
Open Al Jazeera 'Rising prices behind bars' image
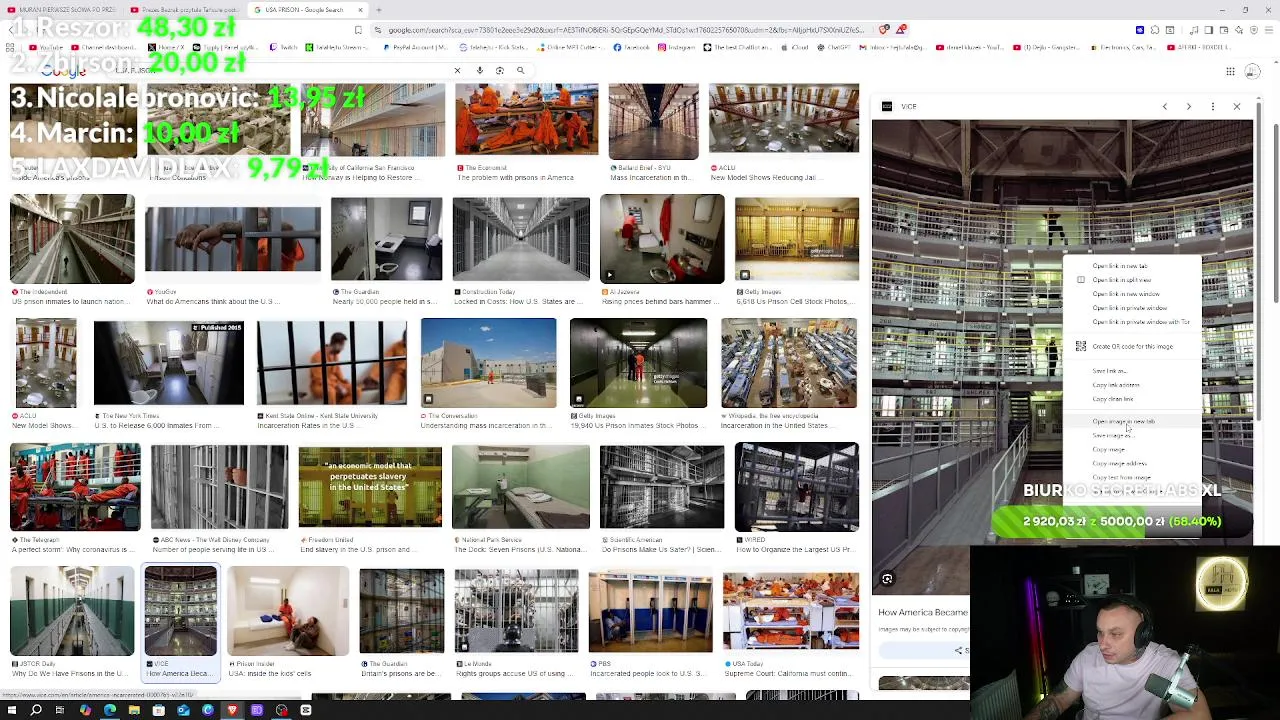pos(662,240)
